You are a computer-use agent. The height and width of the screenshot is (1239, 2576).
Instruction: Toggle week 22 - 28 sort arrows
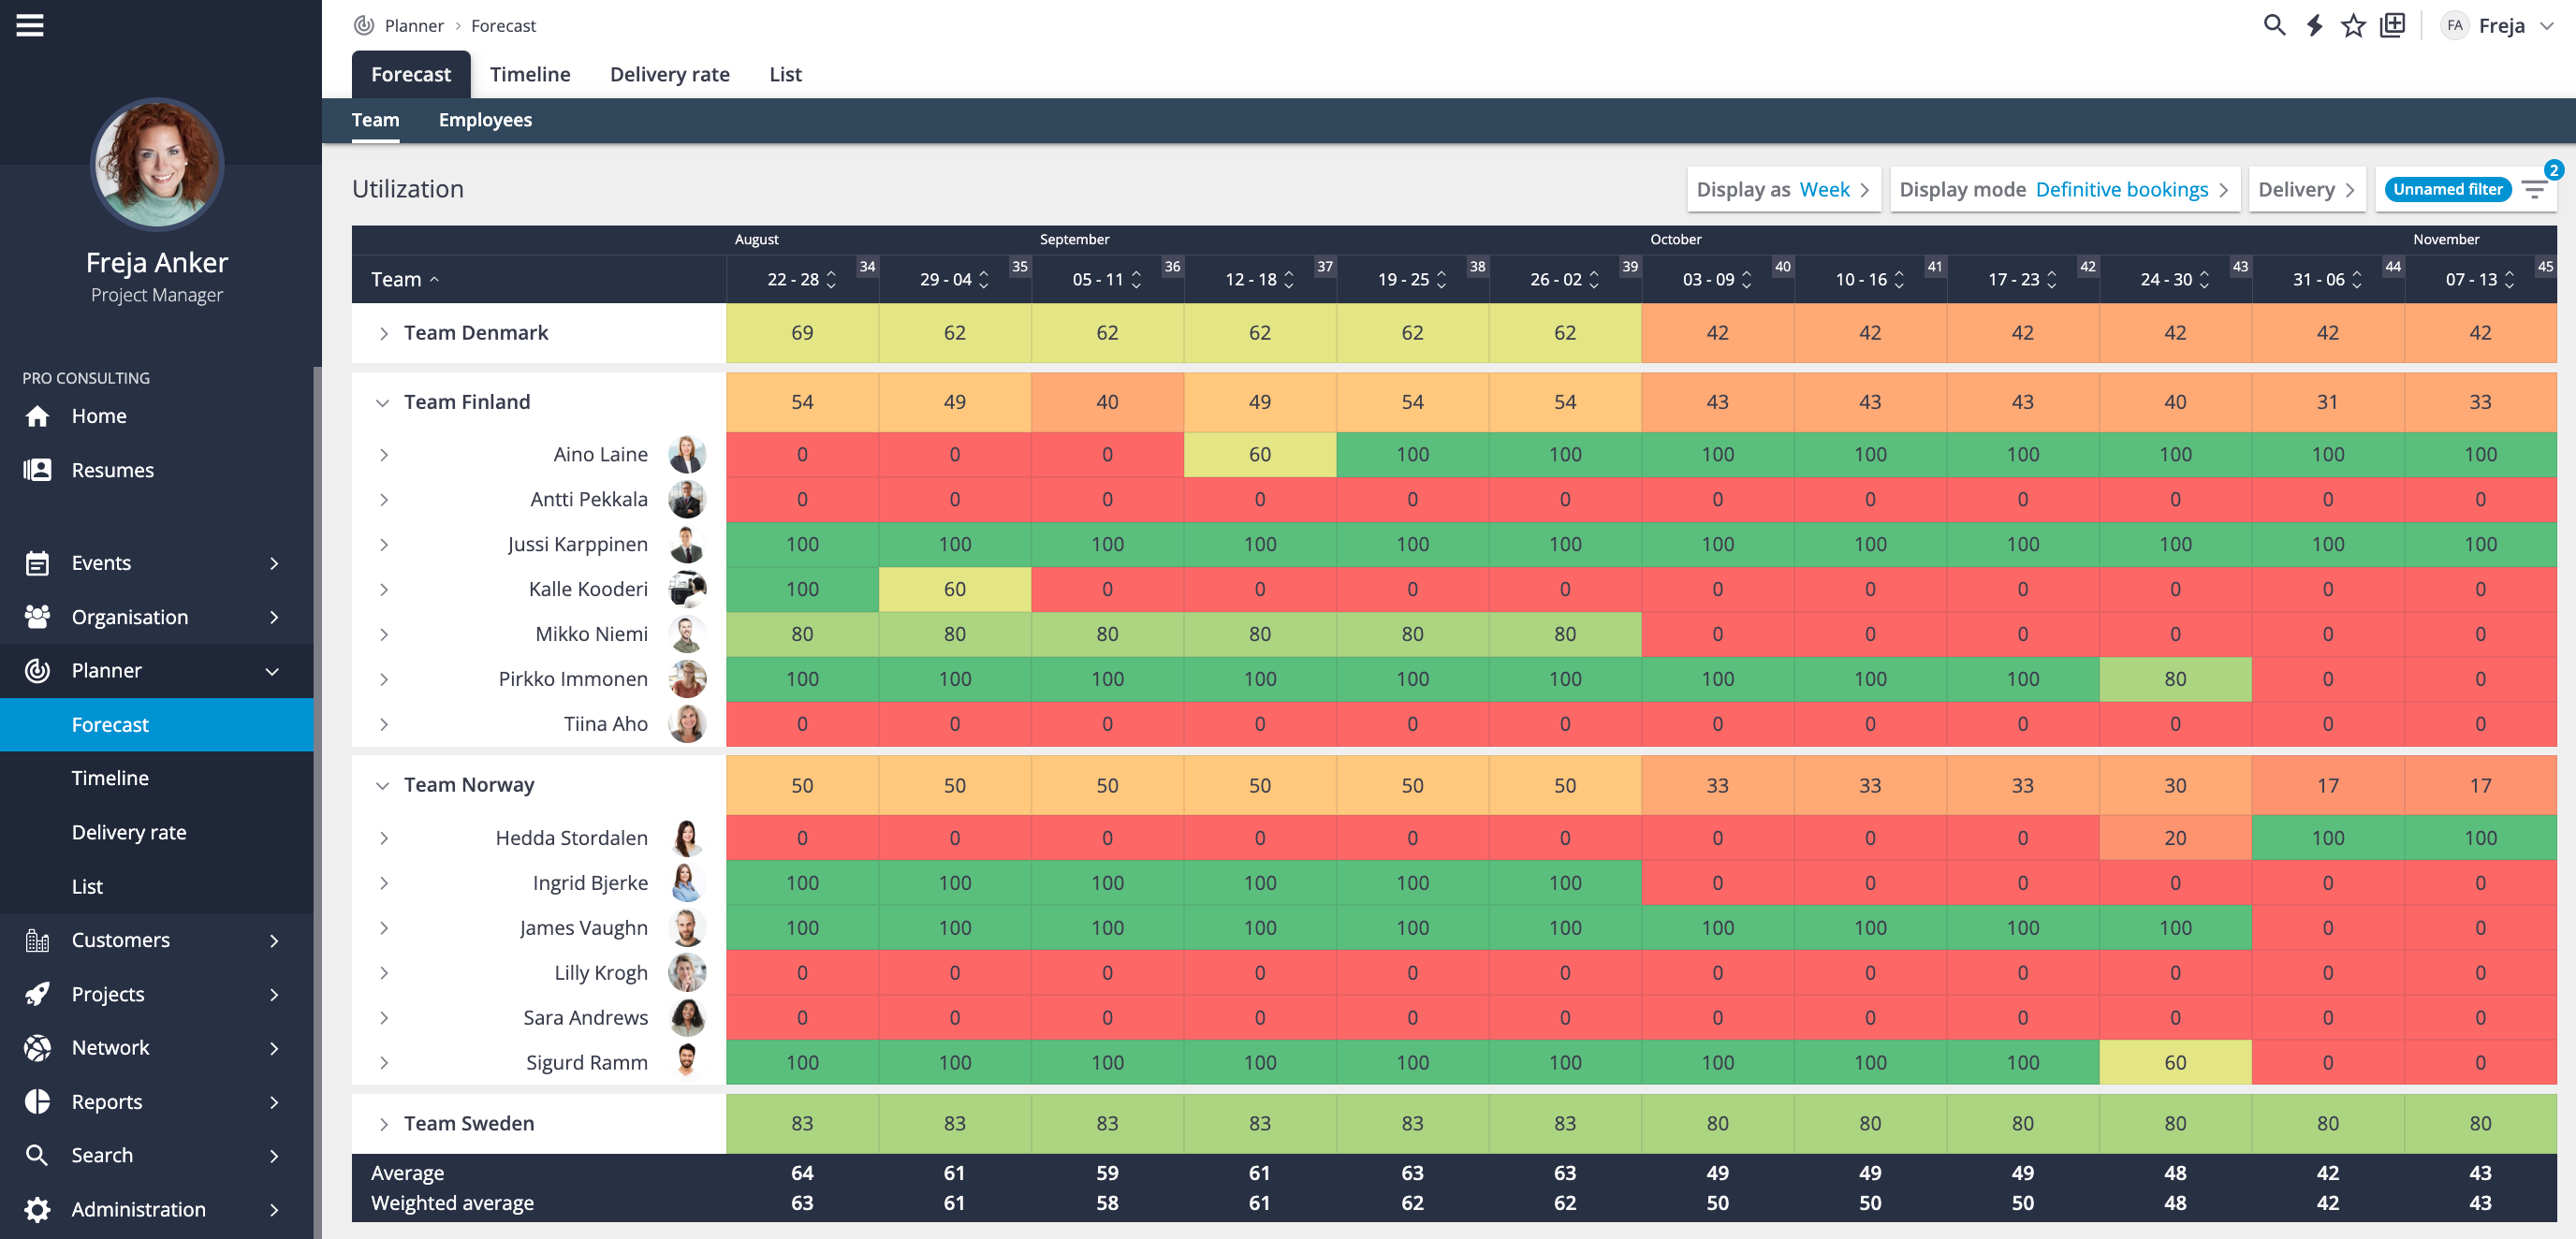(x=831, y=279)
